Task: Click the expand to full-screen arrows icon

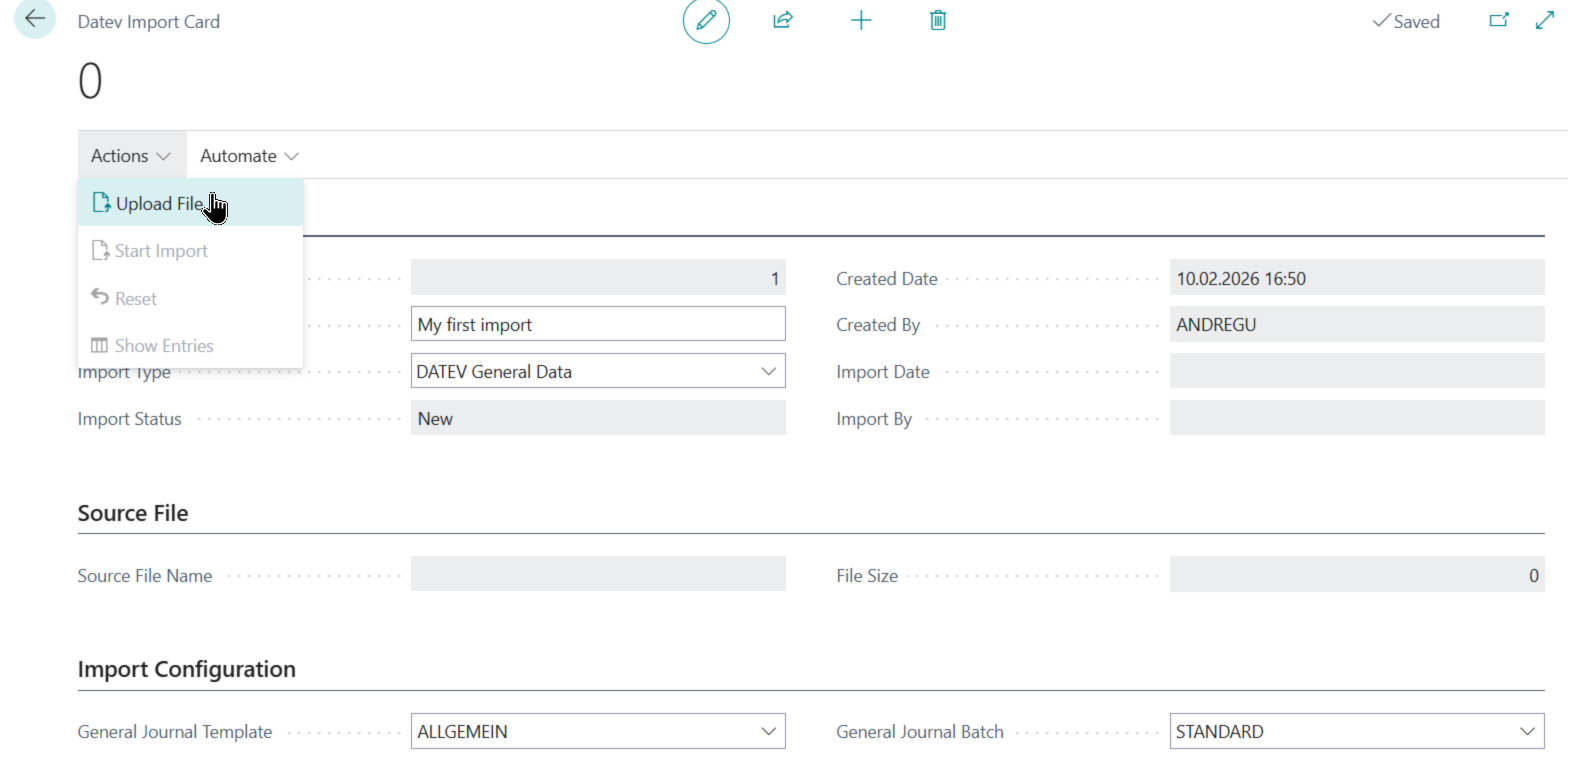Action: (x=1545, y=21)
